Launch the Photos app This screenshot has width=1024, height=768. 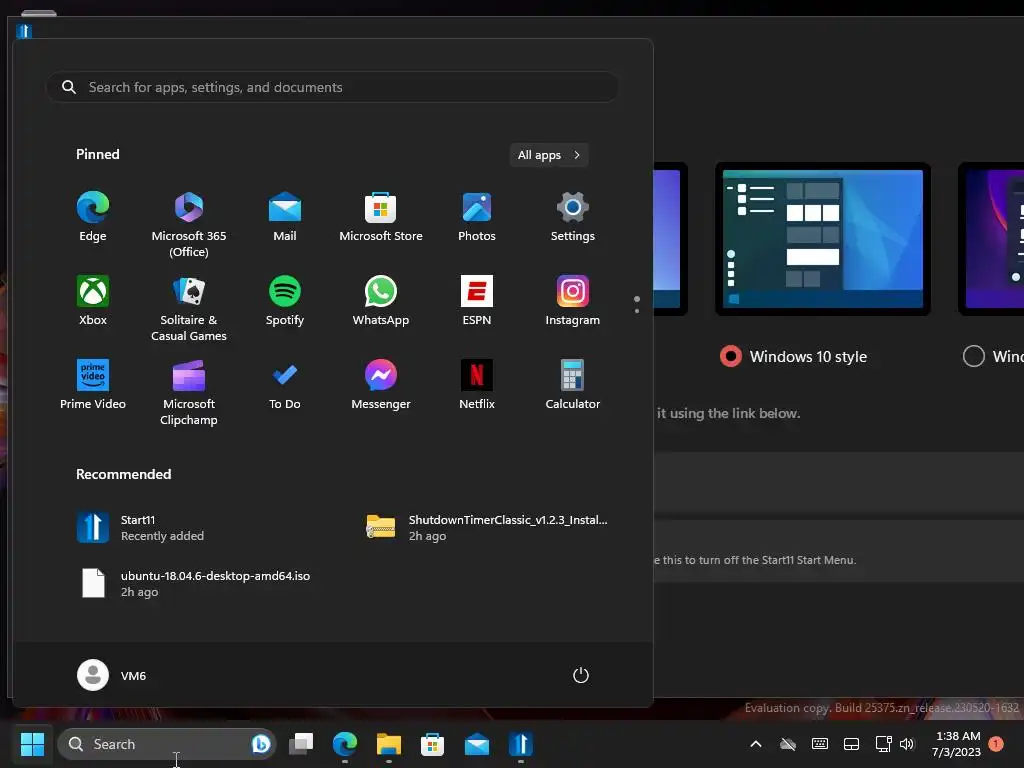(x=477, y=217)
